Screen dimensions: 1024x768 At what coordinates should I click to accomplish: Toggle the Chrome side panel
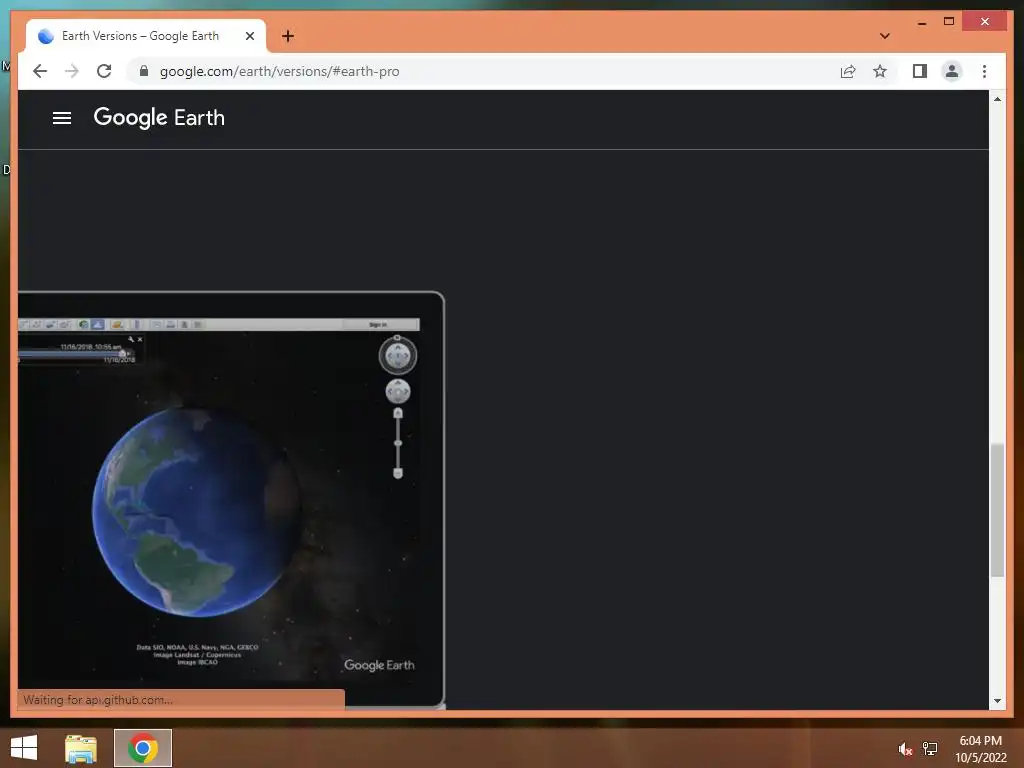pos(920,71)
